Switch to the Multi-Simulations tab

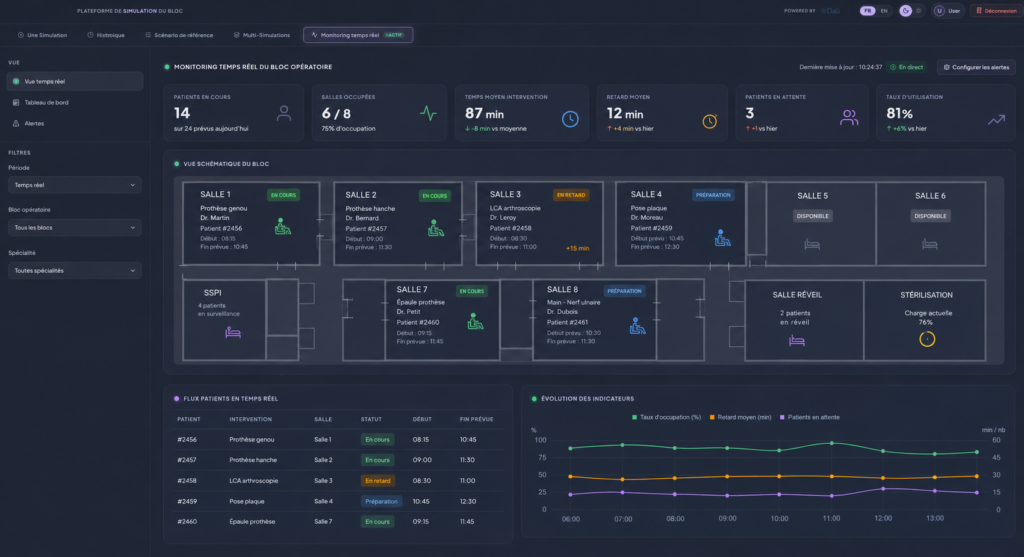(261, 35)
